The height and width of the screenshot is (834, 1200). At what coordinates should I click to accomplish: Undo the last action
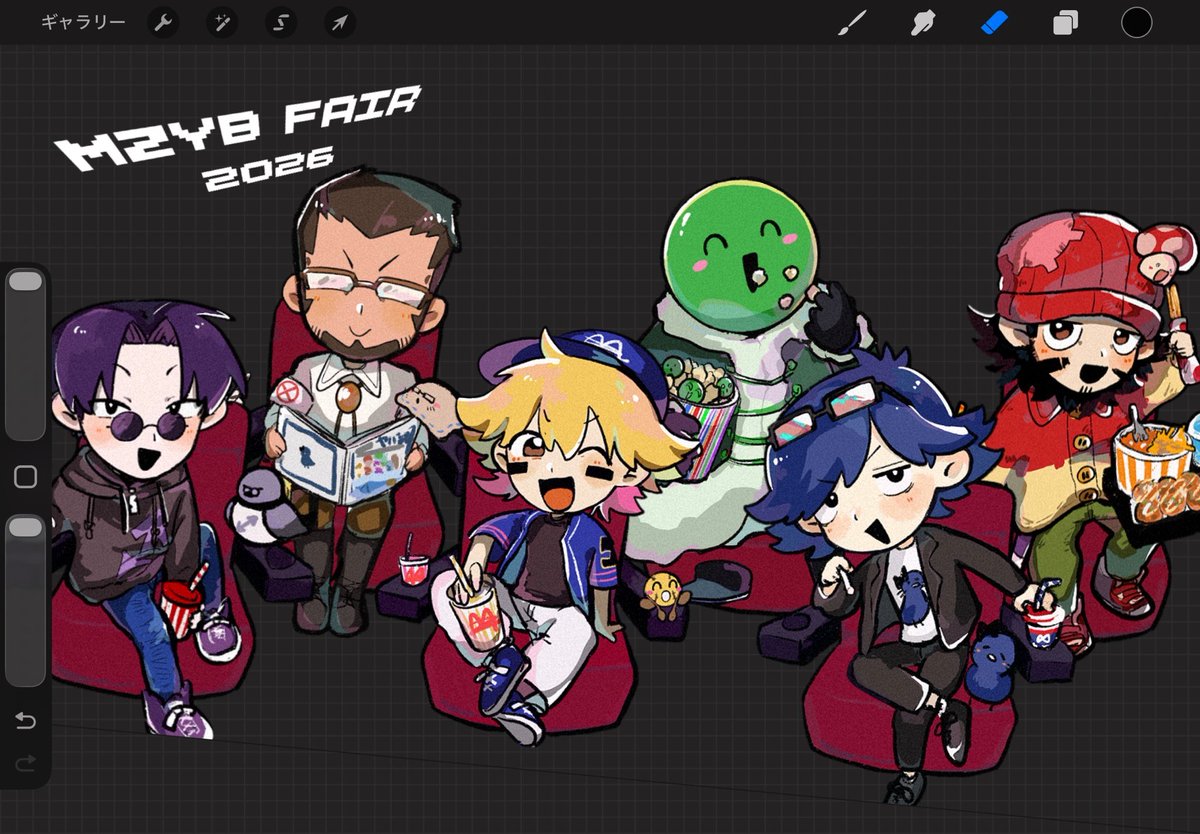pos(25,721)
